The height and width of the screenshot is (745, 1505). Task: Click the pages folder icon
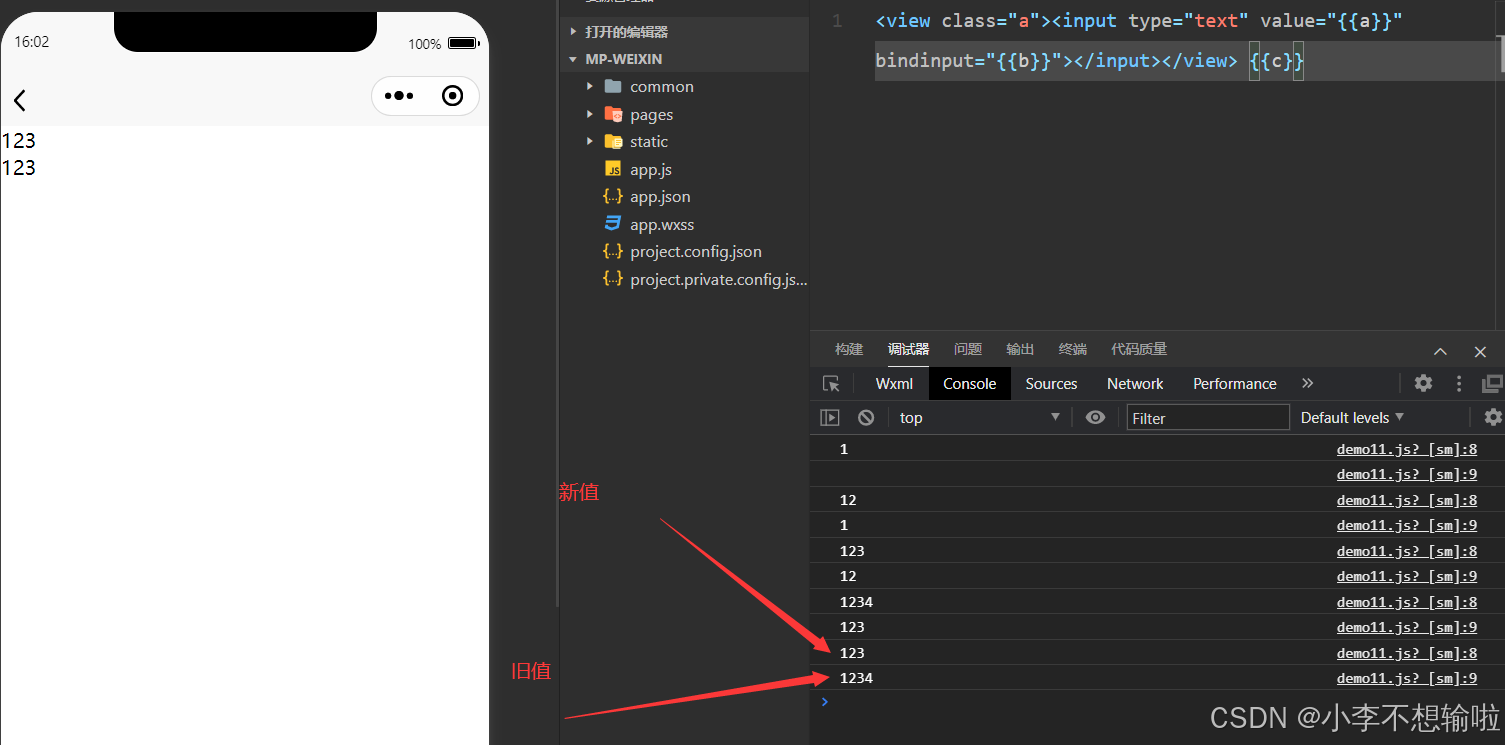[x=613, y=114]
